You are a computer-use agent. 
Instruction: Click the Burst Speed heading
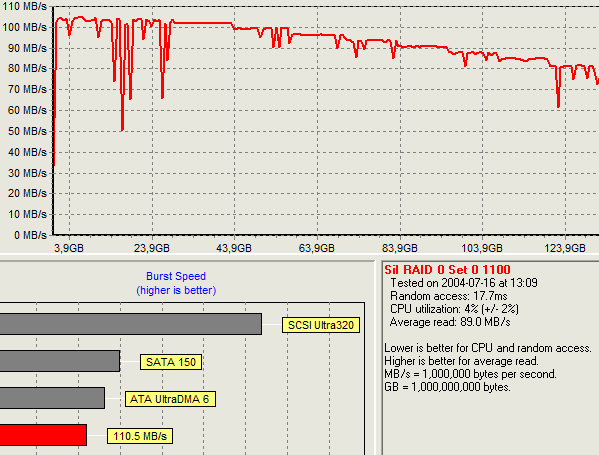tap(176, 276)
